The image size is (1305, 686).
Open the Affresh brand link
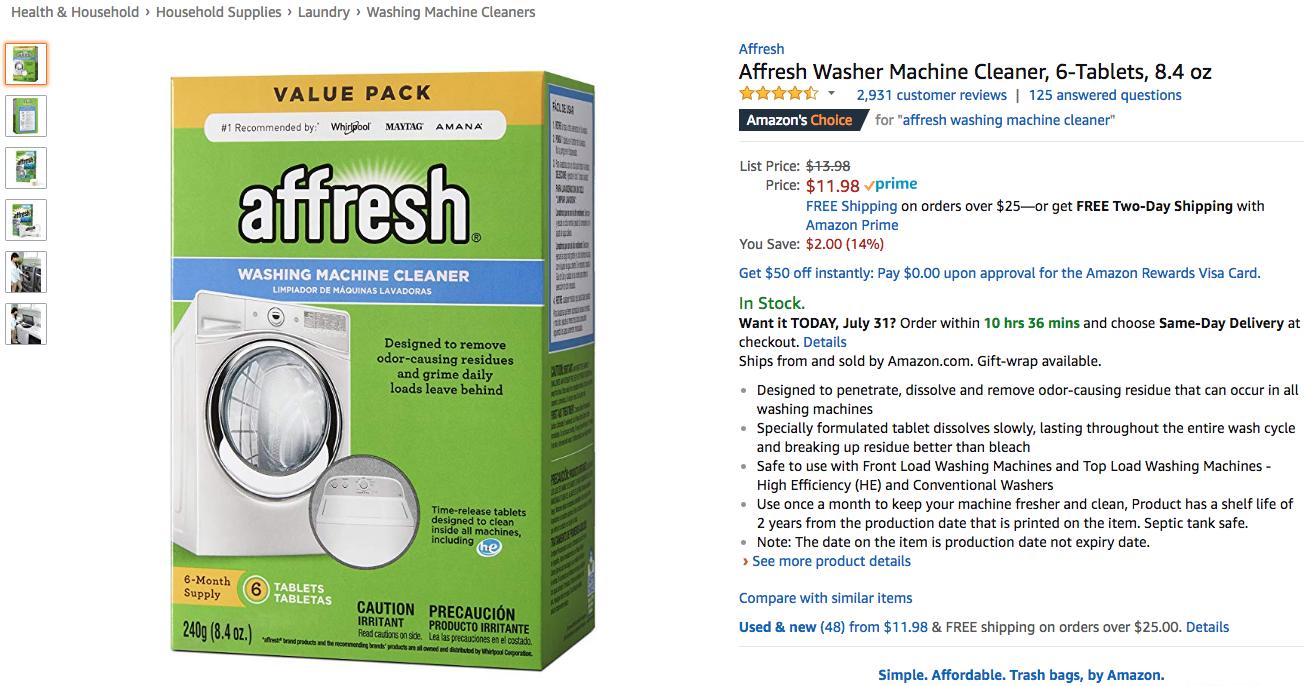[x=761, y=49]
